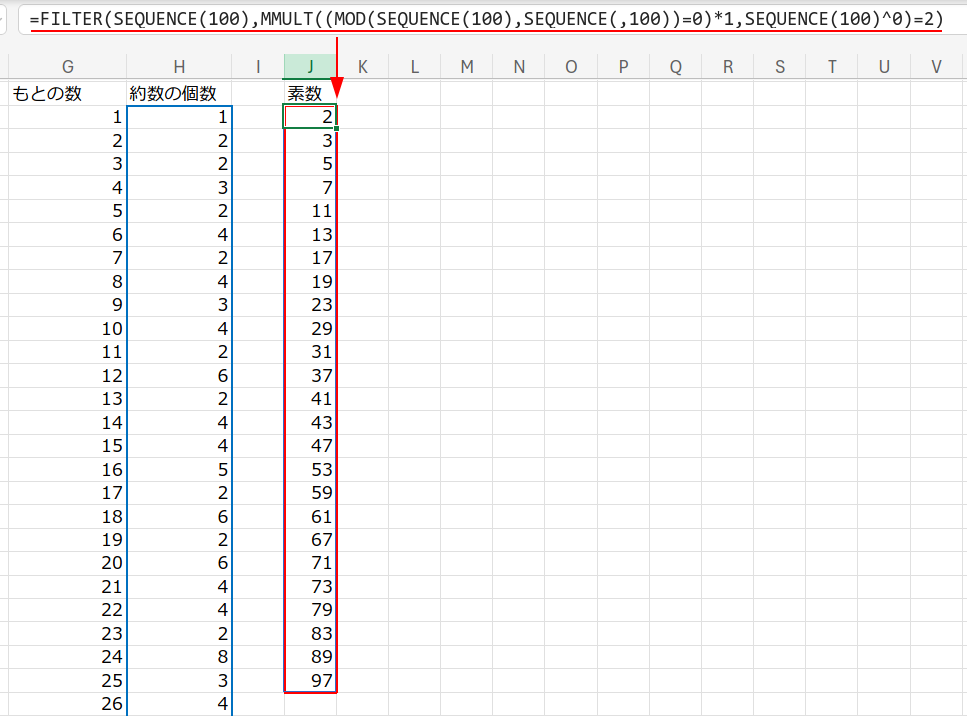This screenshot has height=716, width=967.
Task: Select column S header
Action: pos(780,66)
